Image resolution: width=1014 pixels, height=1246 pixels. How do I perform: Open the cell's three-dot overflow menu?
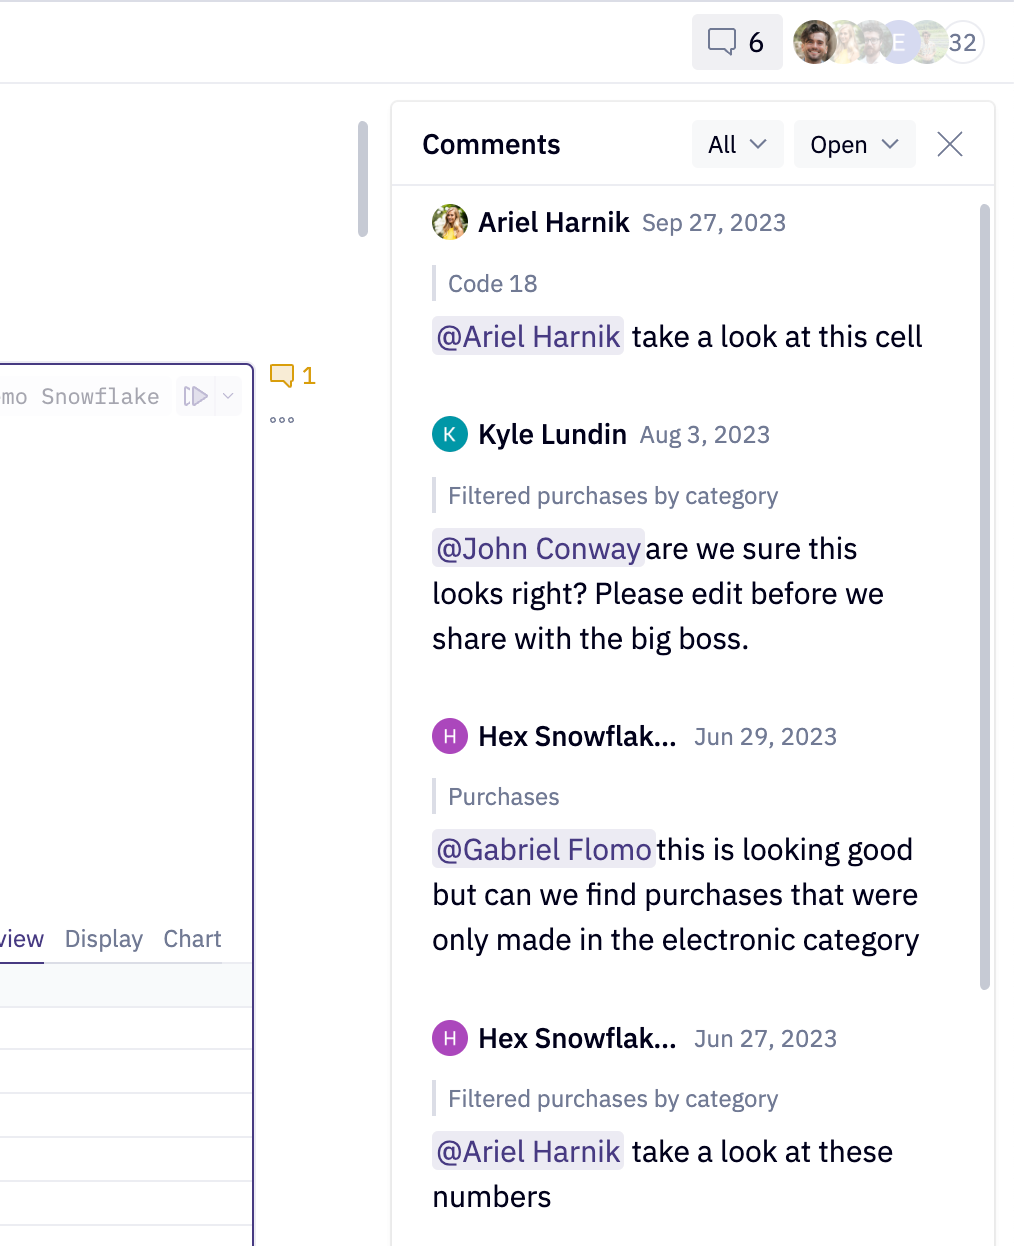(x=281, y=419)
